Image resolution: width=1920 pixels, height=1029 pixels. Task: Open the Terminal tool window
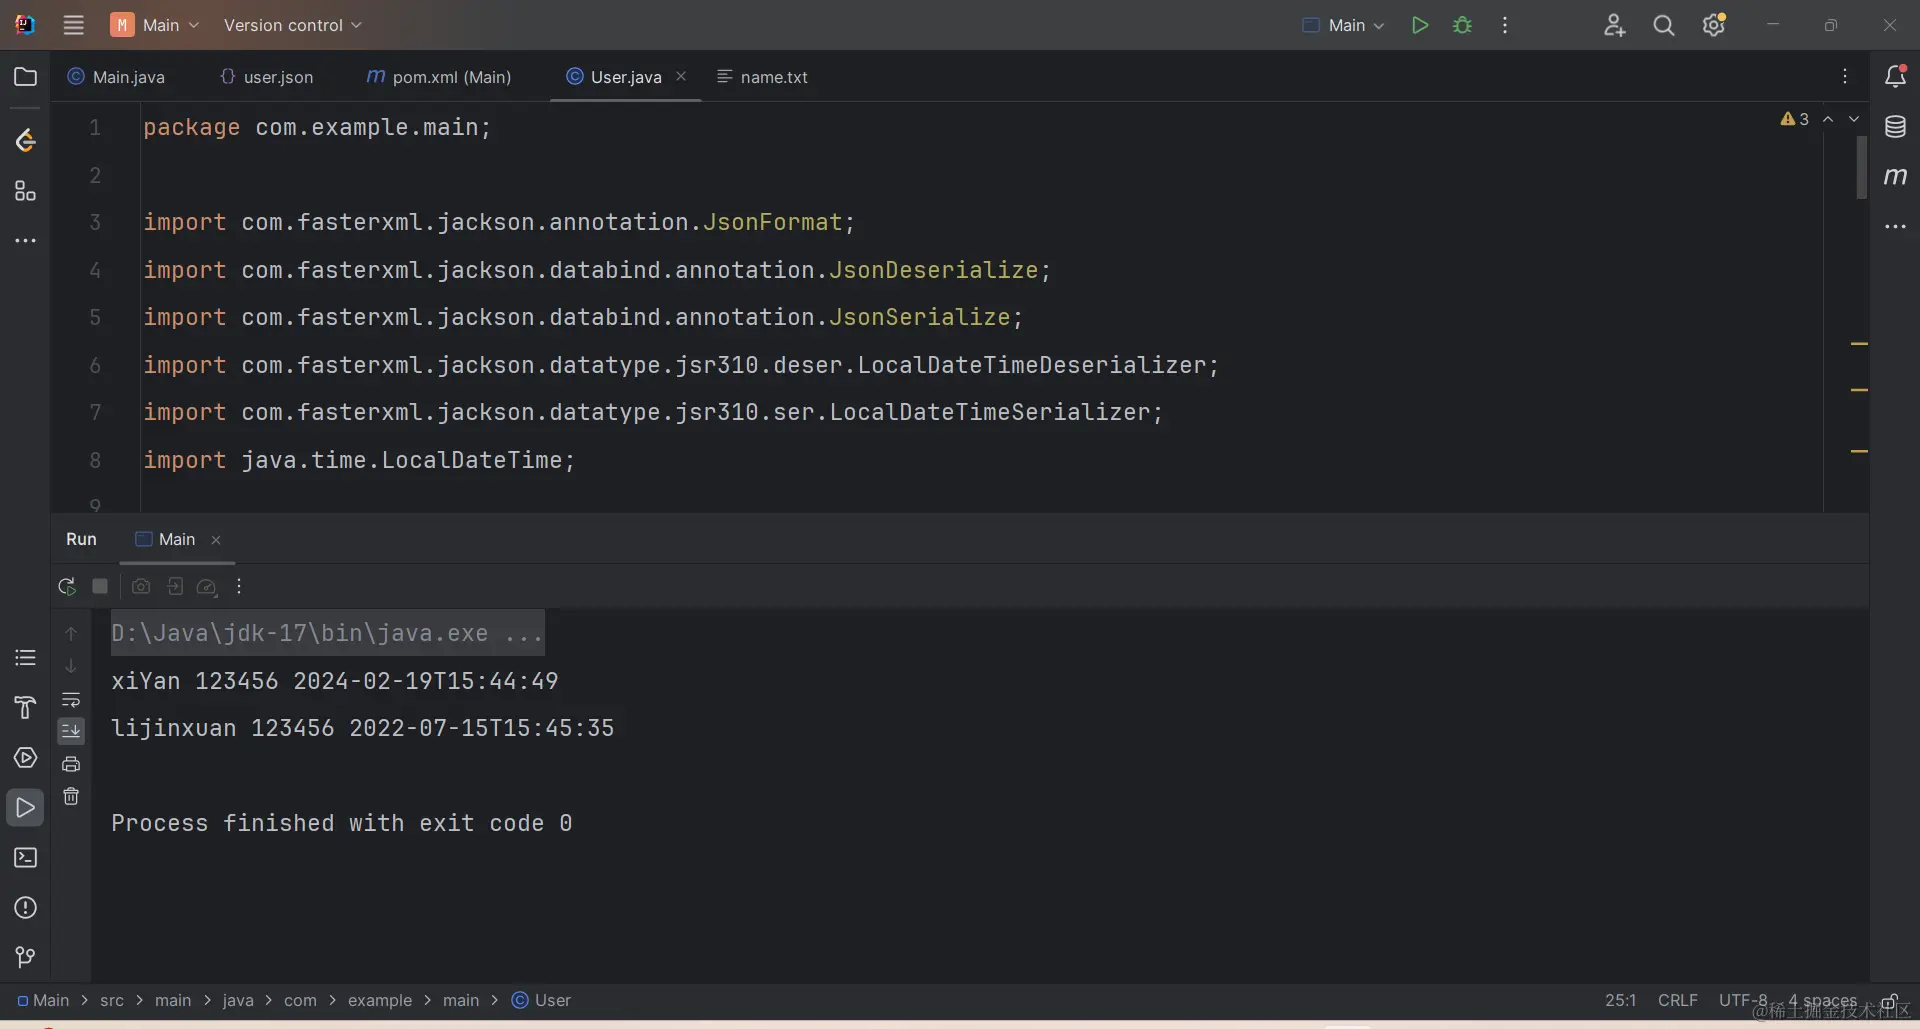point(26,858)
